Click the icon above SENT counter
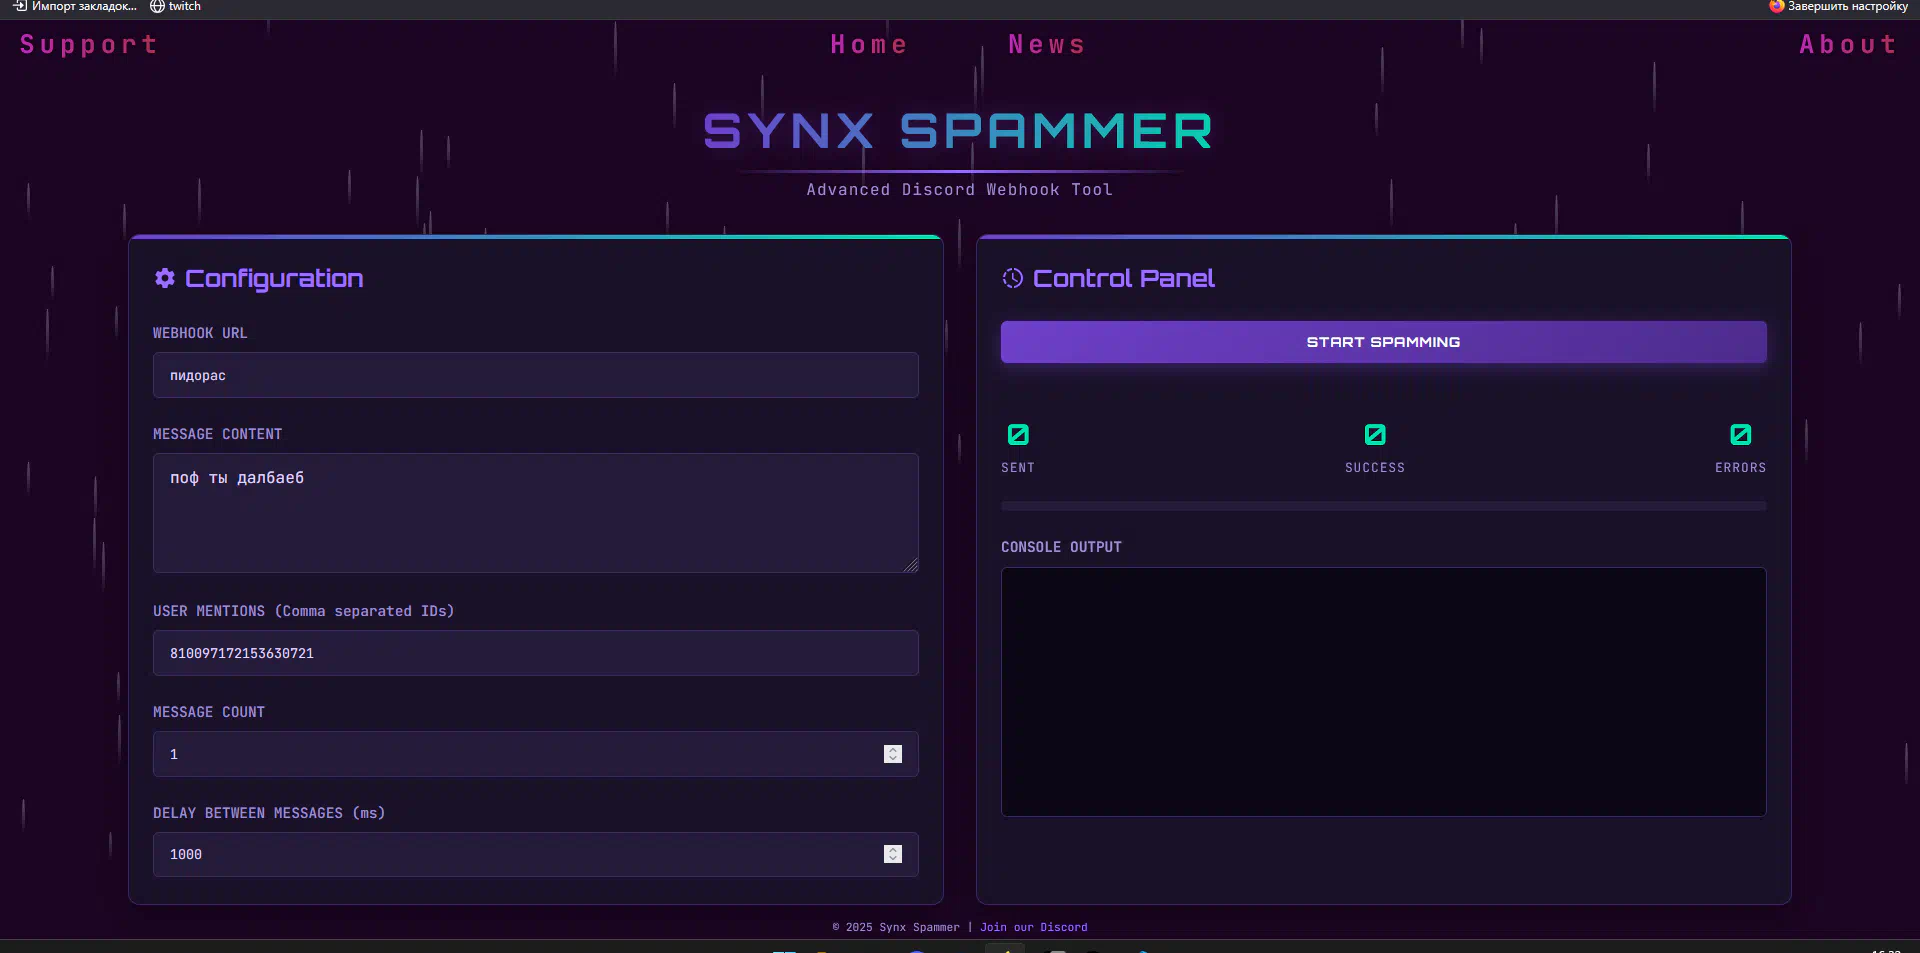 1018,434
